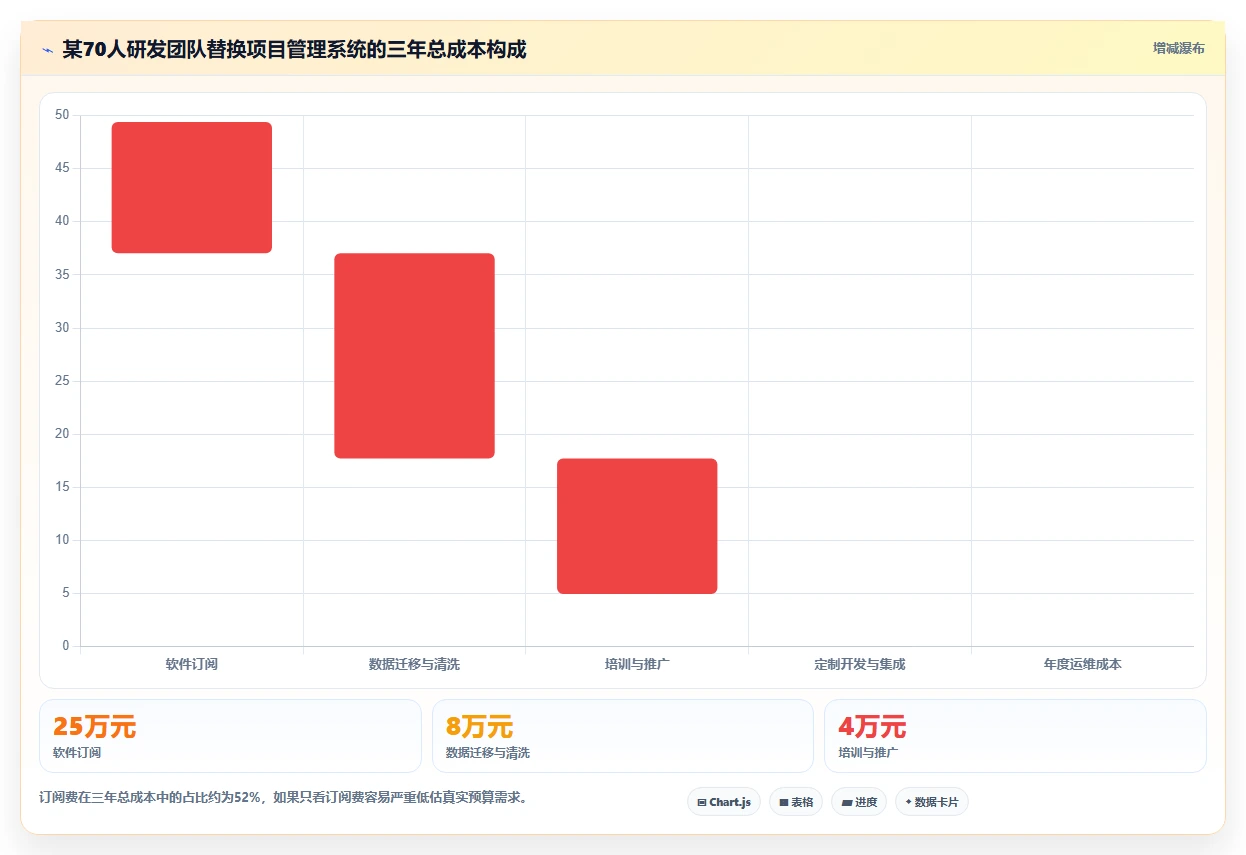
Task: Click the y-axis value 0
Action: [x=66, y=646]
